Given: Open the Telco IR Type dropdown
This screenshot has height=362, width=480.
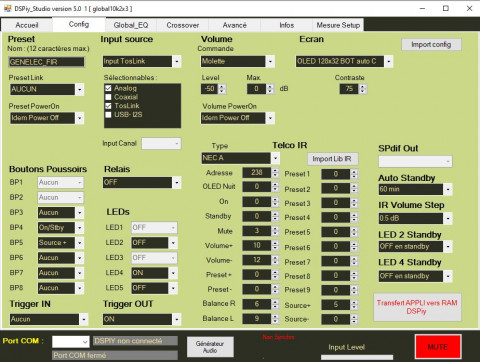Looking at the screenshot, I should point(275,158).
